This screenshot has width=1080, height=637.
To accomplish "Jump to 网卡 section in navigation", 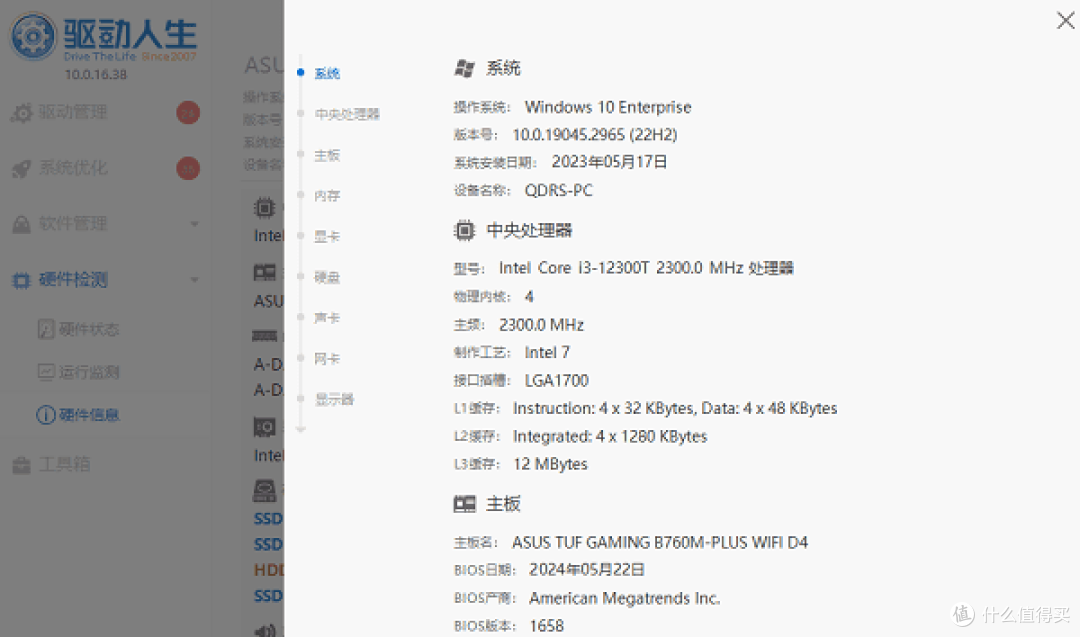I will [x=327, y=358].
